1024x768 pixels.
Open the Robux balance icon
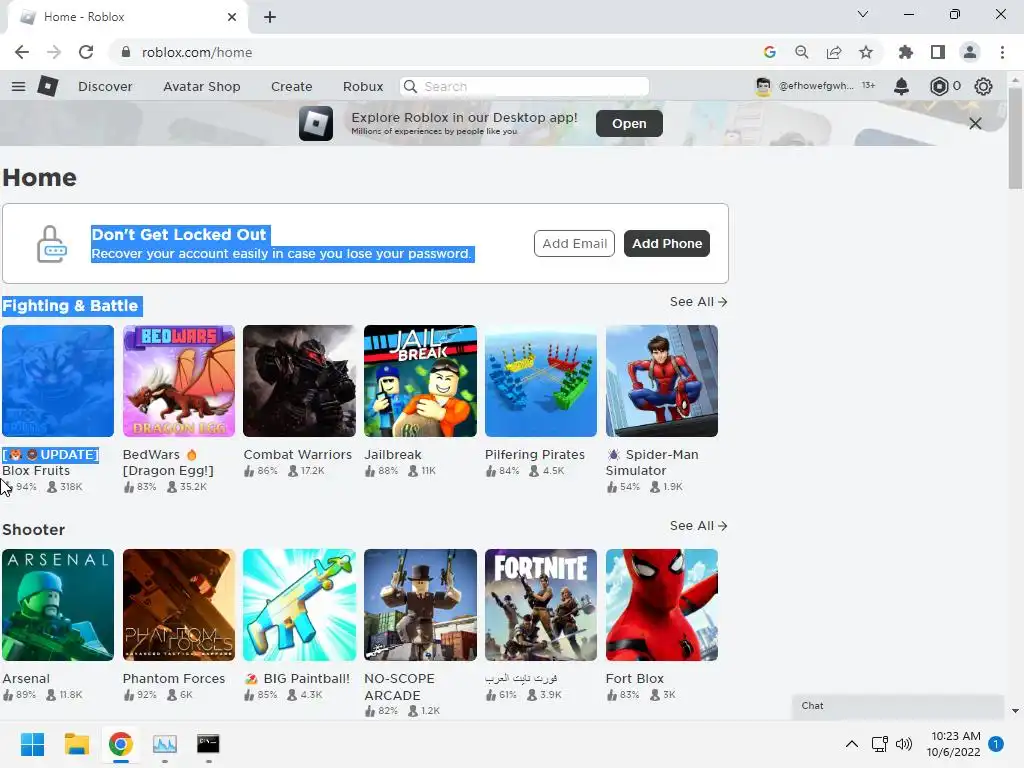(939, 86)
